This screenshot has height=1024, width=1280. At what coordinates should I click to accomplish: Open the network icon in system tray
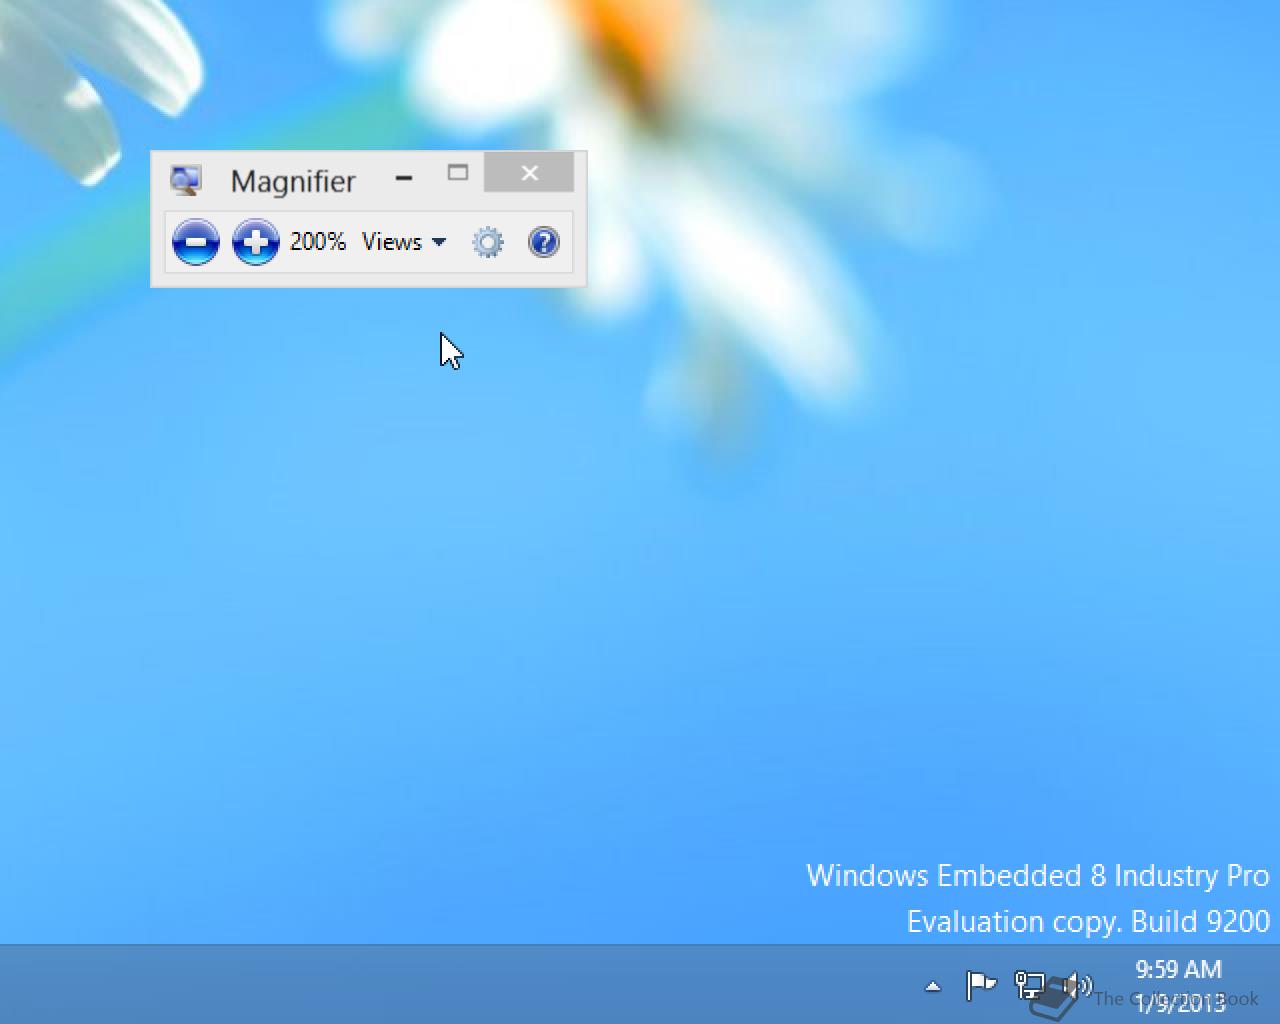point(1029,986)
